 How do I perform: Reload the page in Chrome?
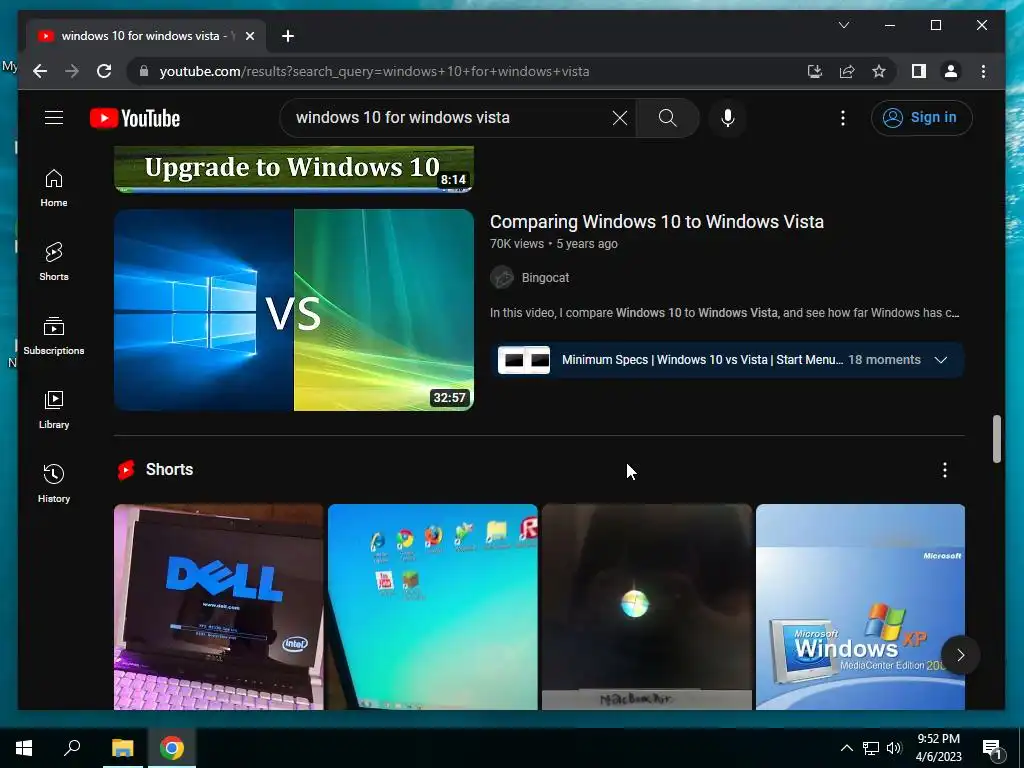tap(104, 71)
